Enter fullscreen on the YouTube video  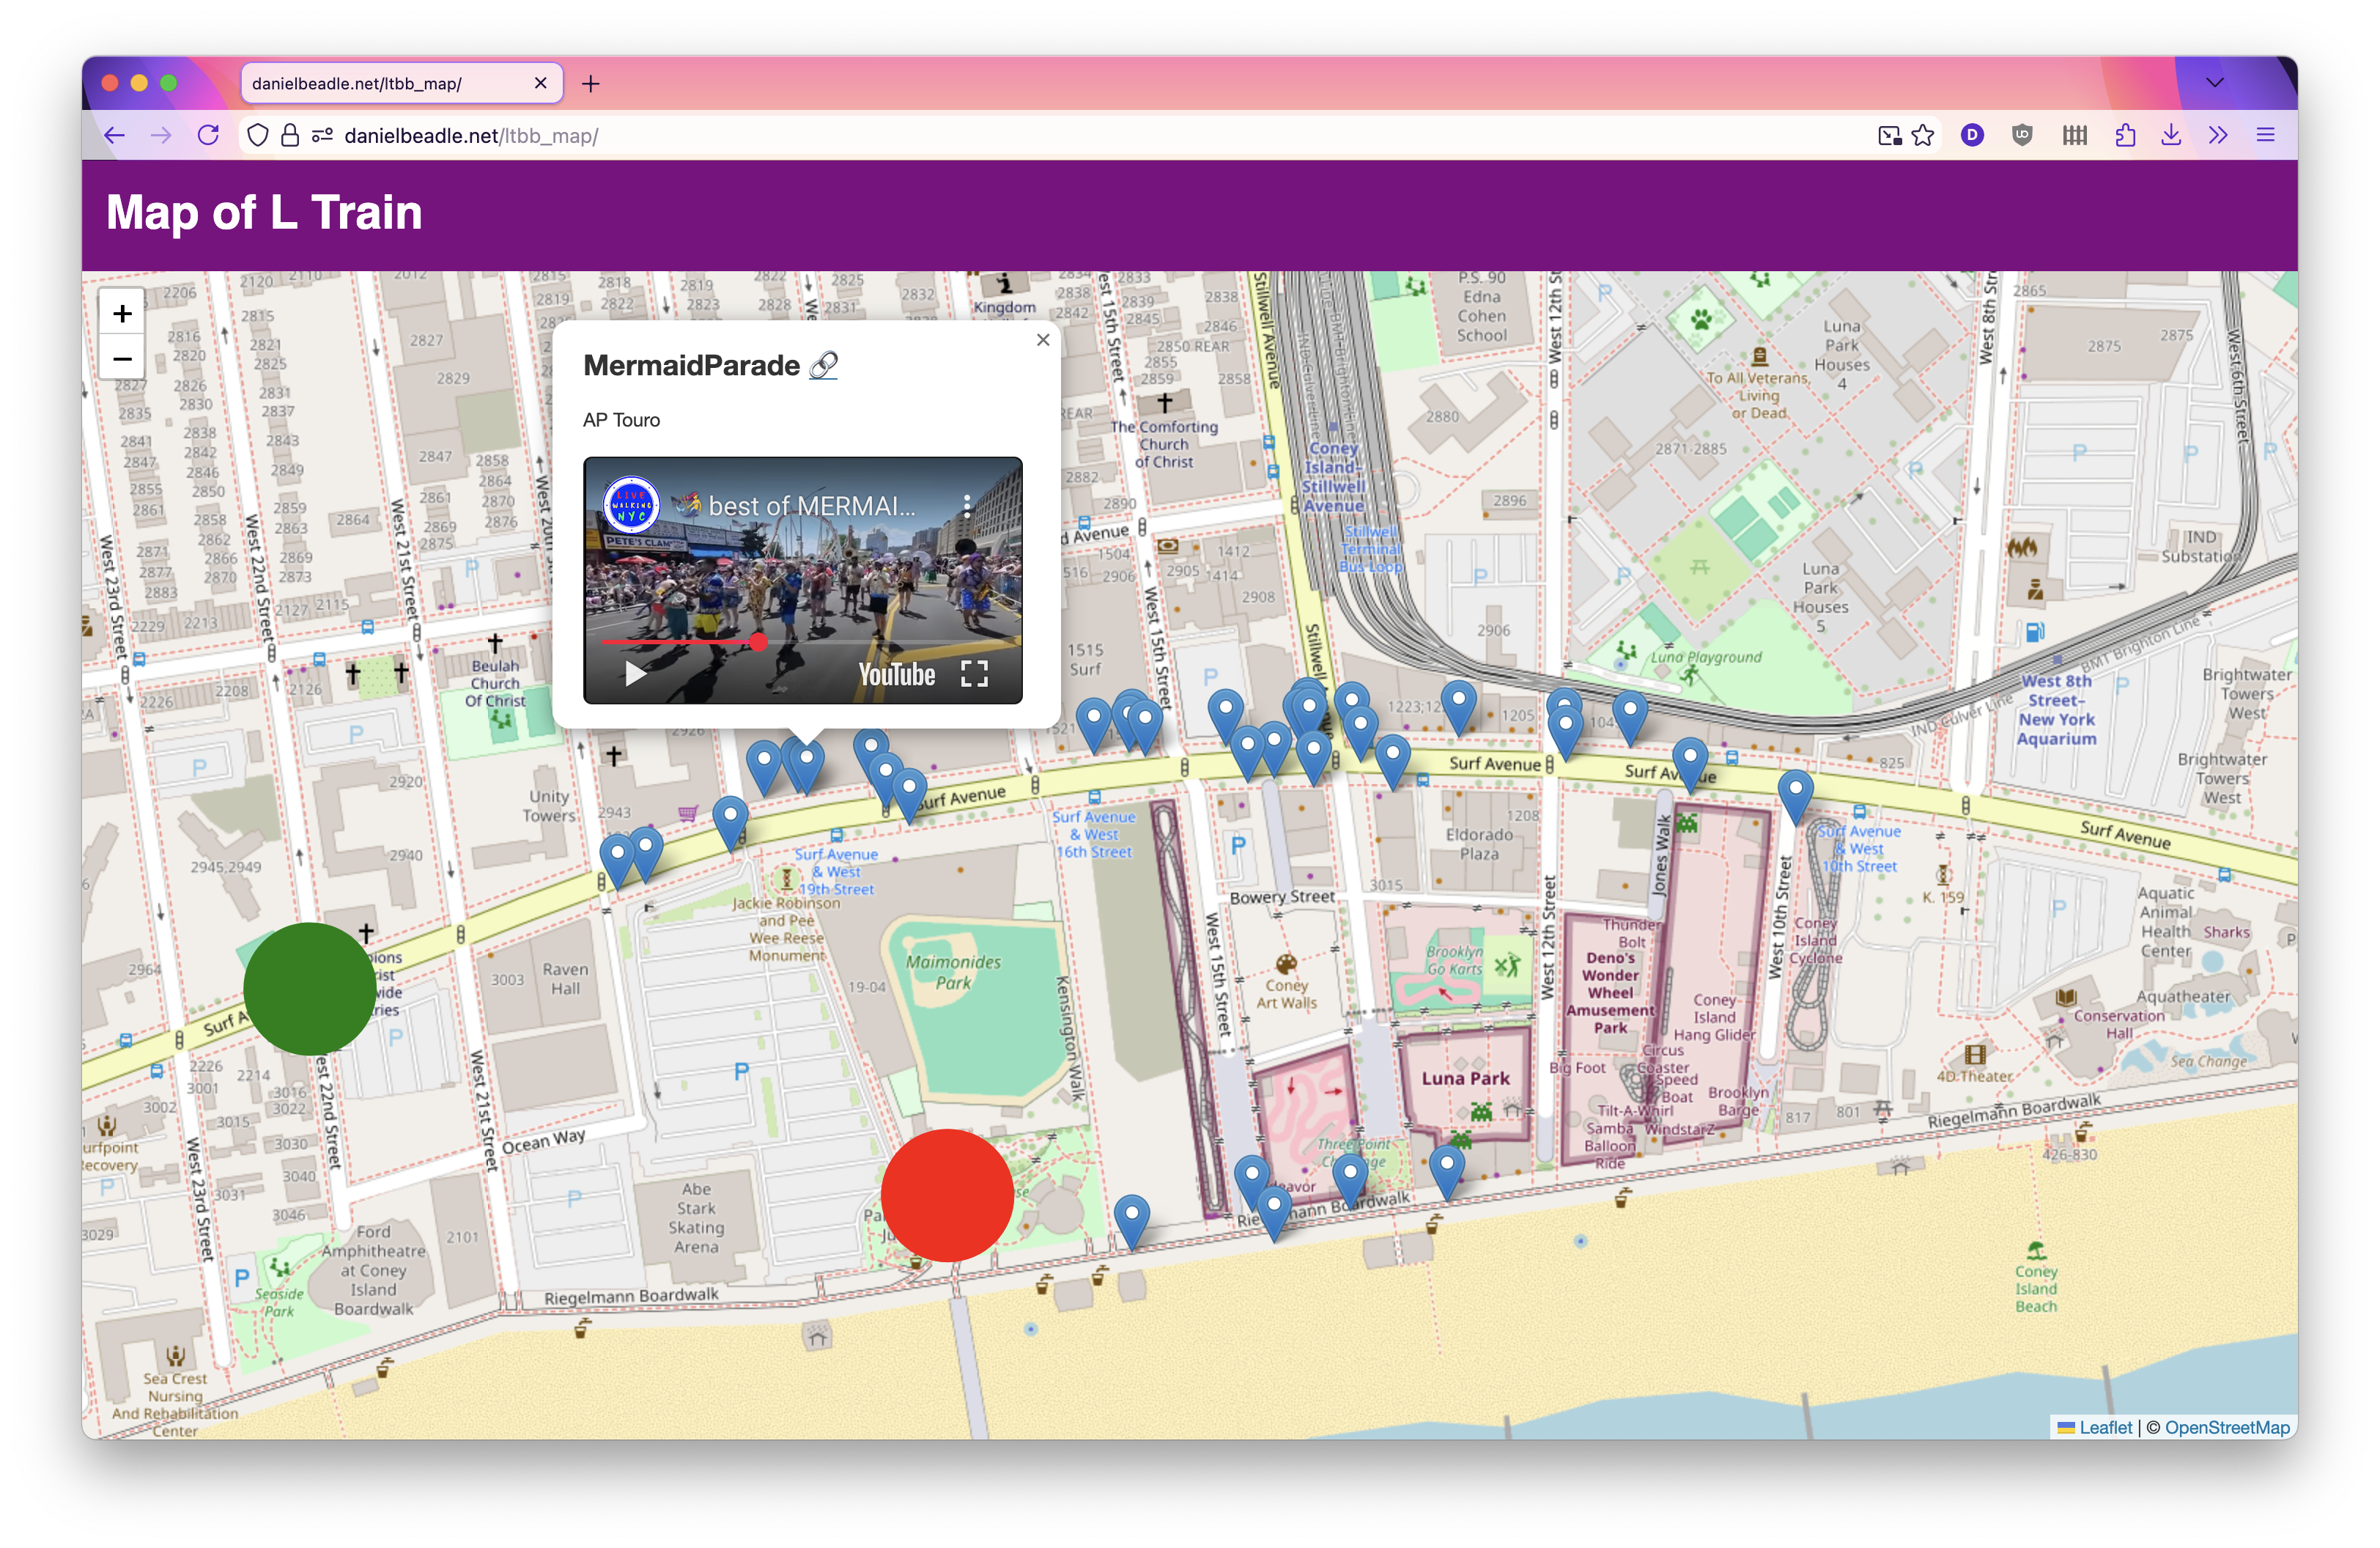974,674
